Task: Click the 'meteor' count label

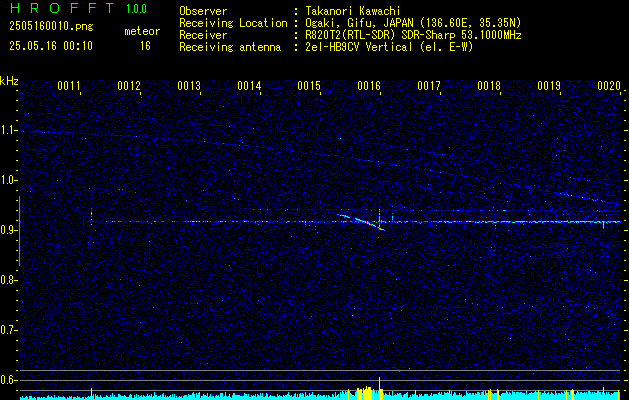Action: [142, 31]
